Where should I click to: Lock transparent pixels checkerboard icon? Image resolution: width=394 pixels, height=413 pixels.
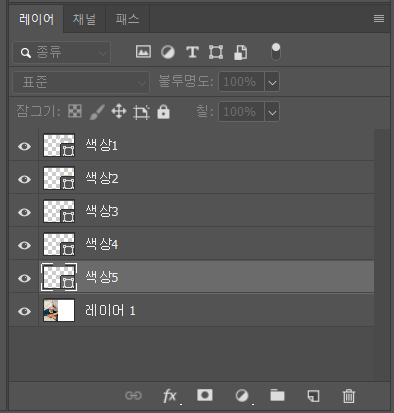tap(75, 111)
